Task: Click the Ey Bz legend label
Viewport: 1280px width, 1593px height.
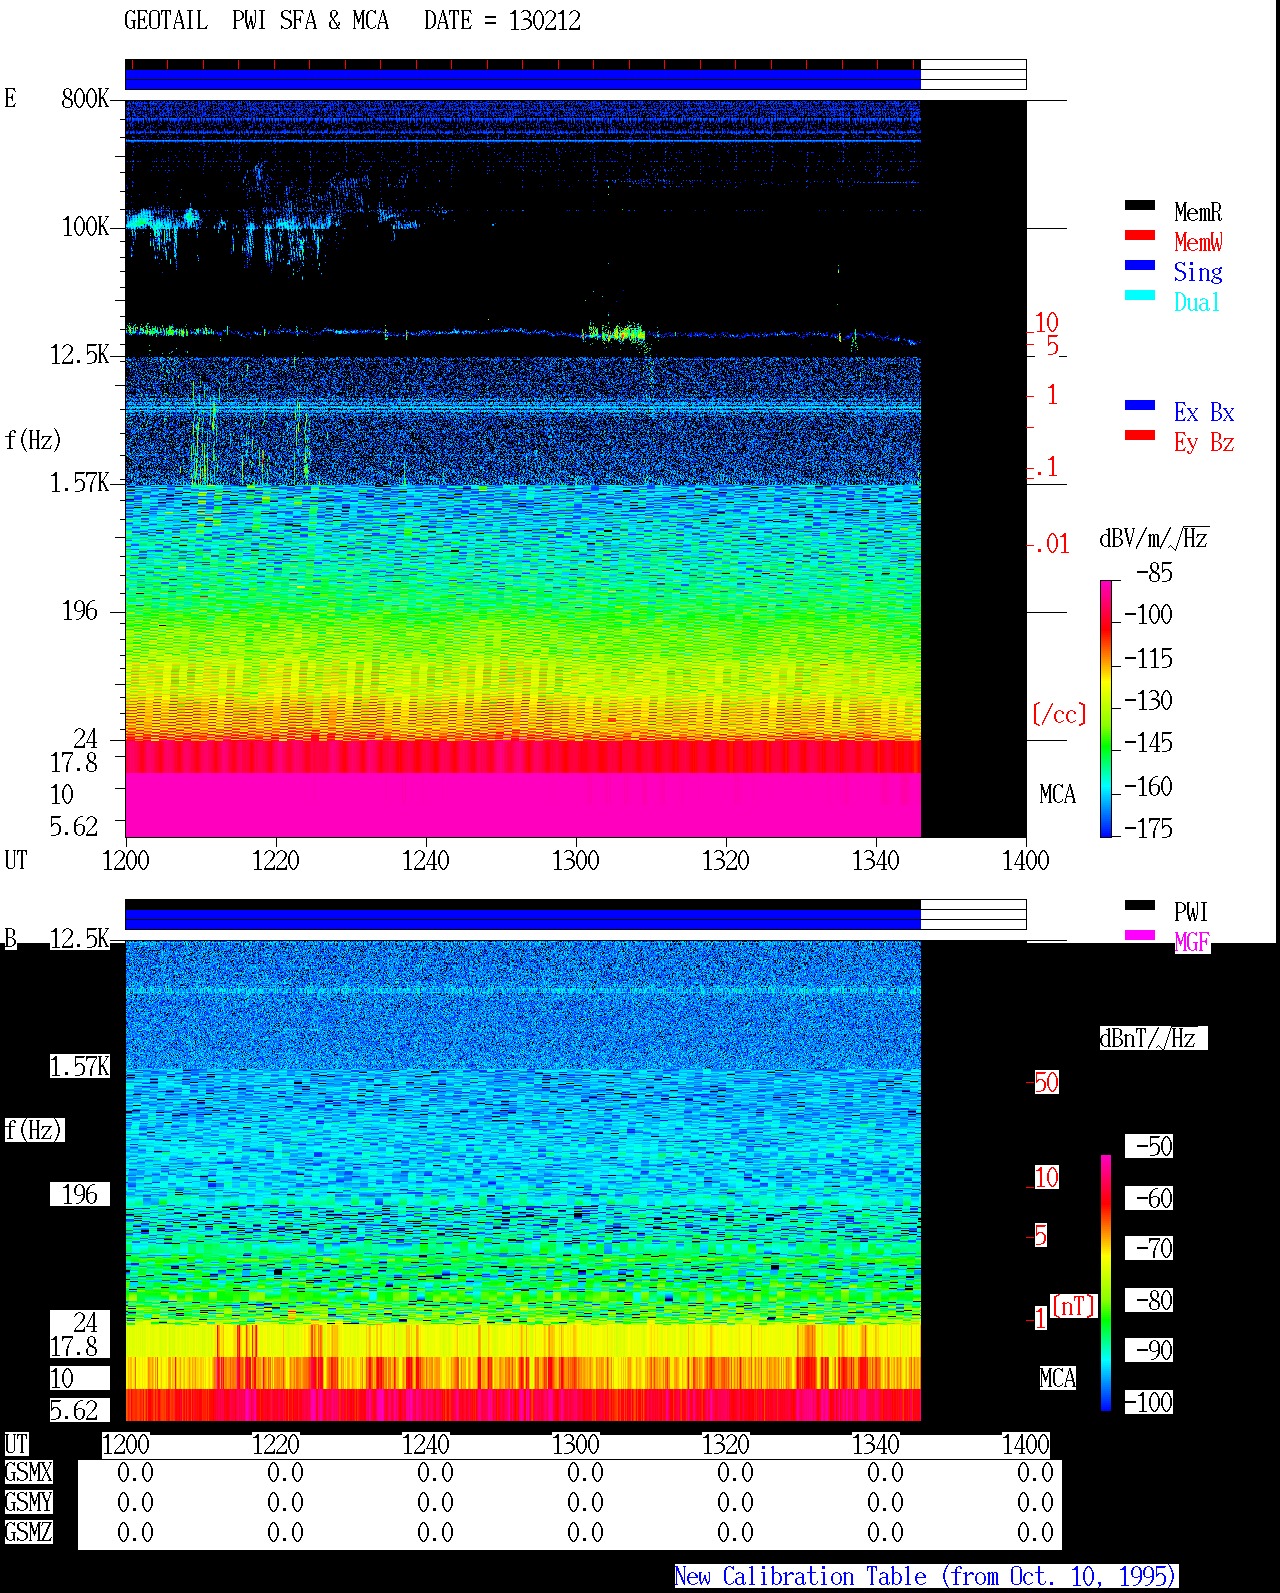Action: tap(1204, 442)
